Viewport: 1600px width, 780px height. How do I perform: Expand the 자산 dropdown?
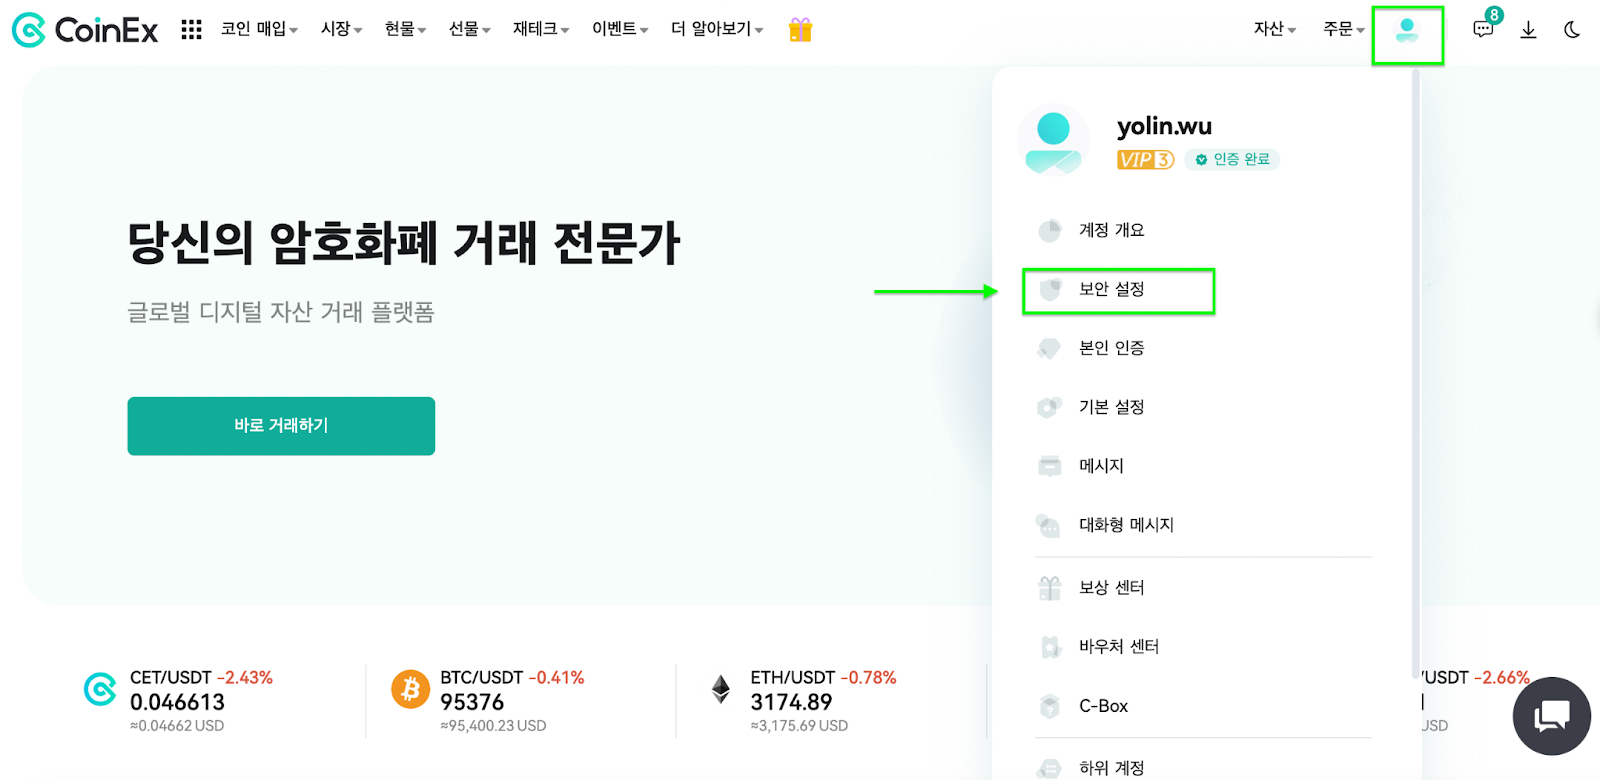coord(1272,29)
